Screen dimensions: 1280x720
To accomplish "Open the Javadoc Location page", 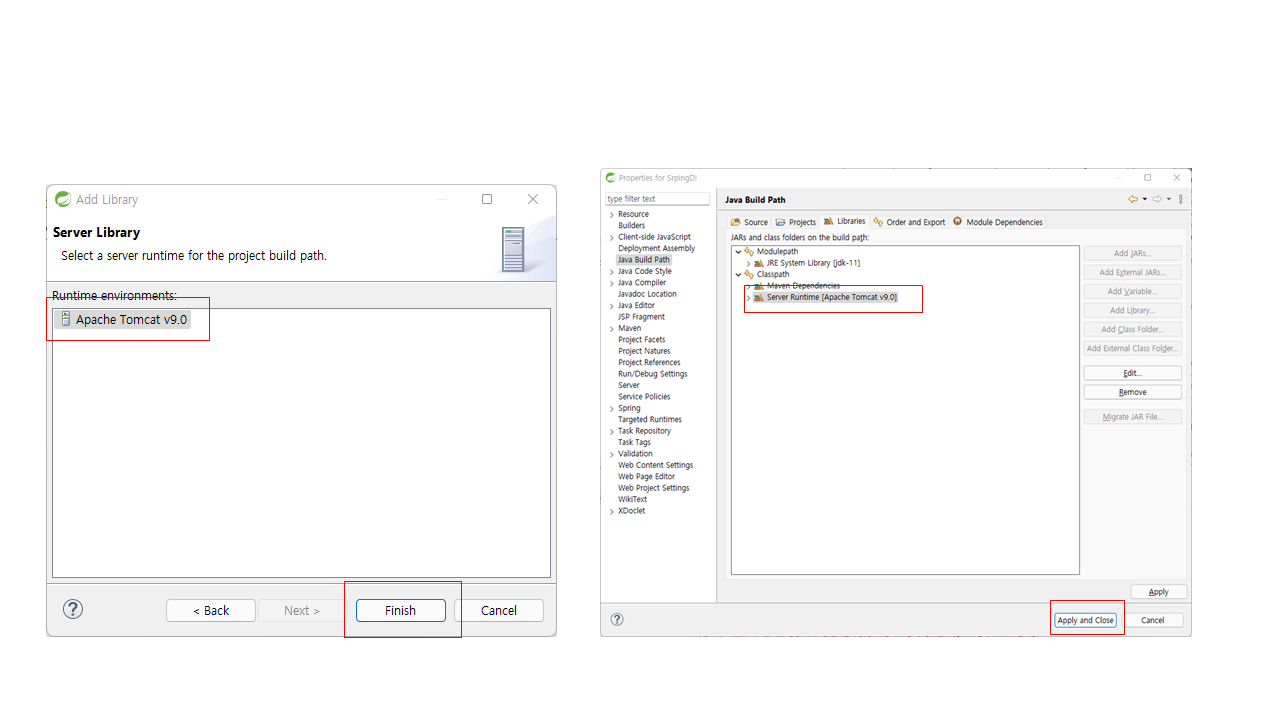I will pos(647,294).
